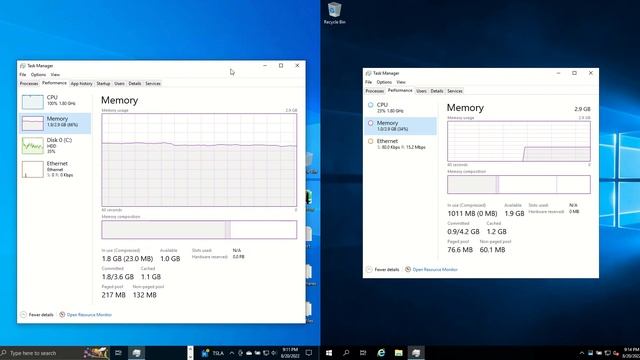Click the Task Manager title icon in right window
Image resolution: width=640 pixels, height=360 pixels.
[x=369, y=73]
